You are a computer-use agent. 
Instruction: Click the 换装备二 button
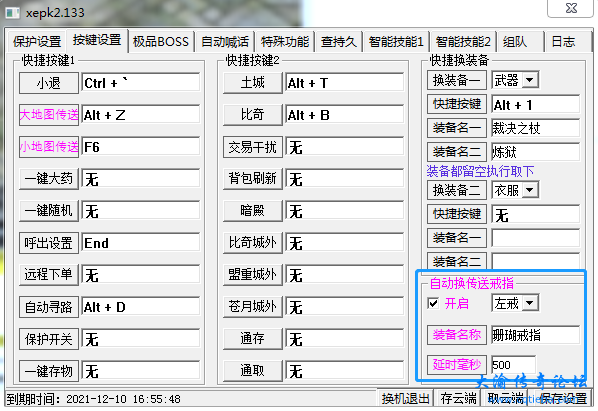click(457, 190)
